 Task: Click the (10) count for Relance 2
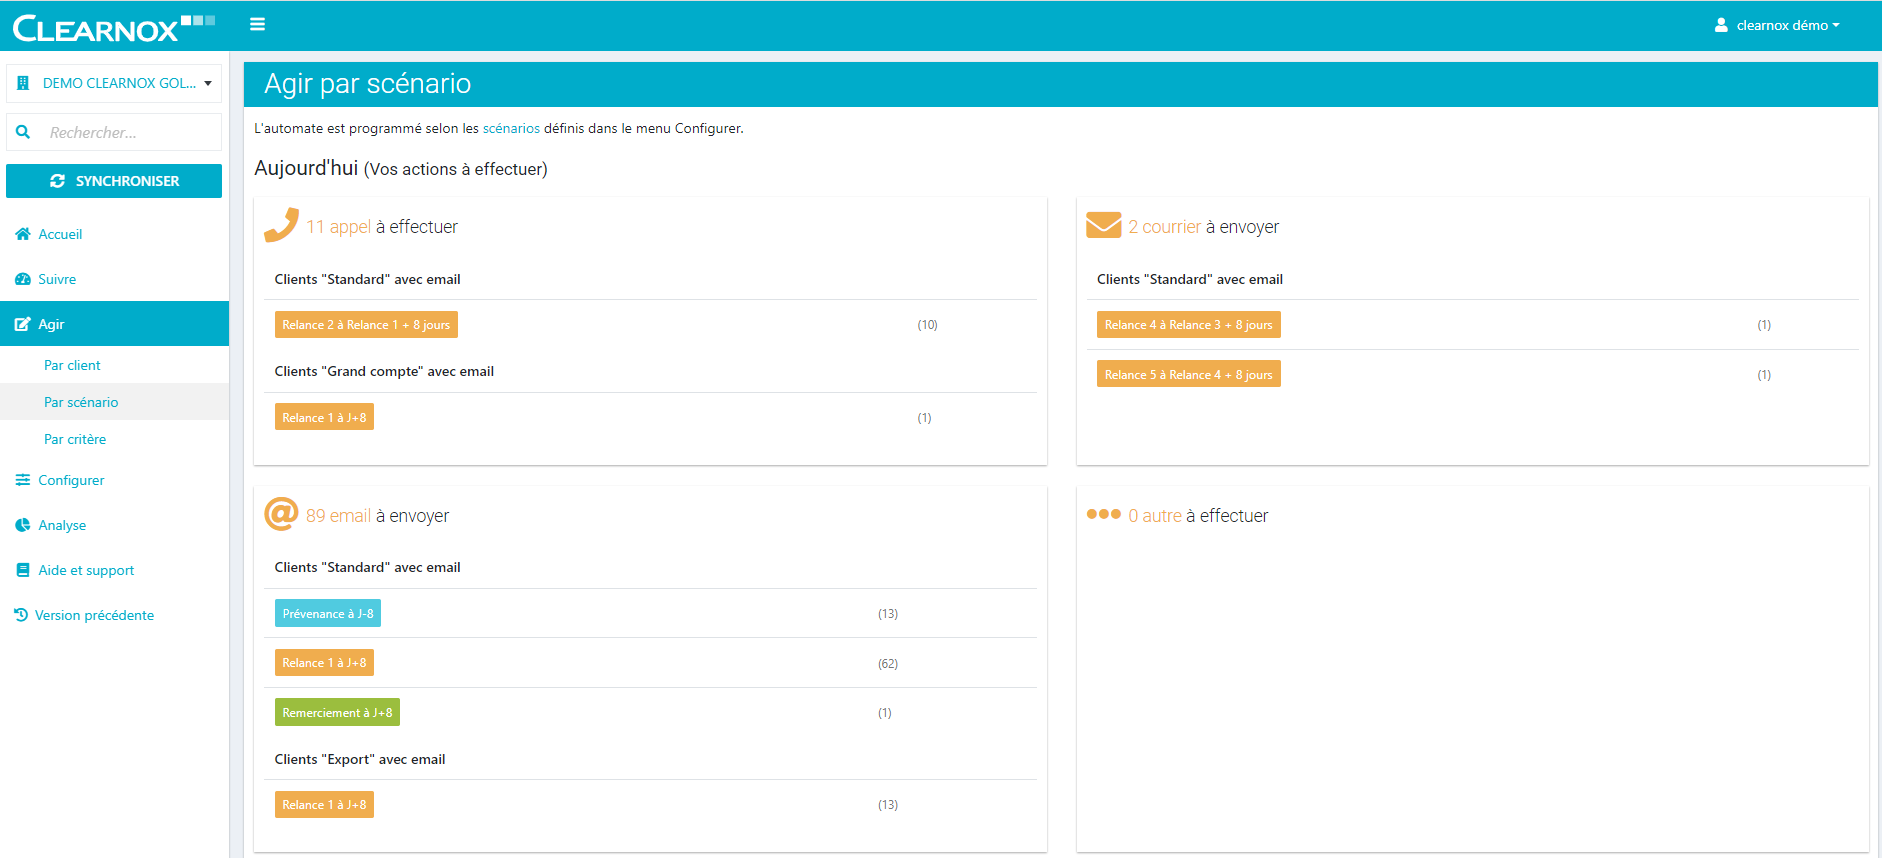coord(927,325)
